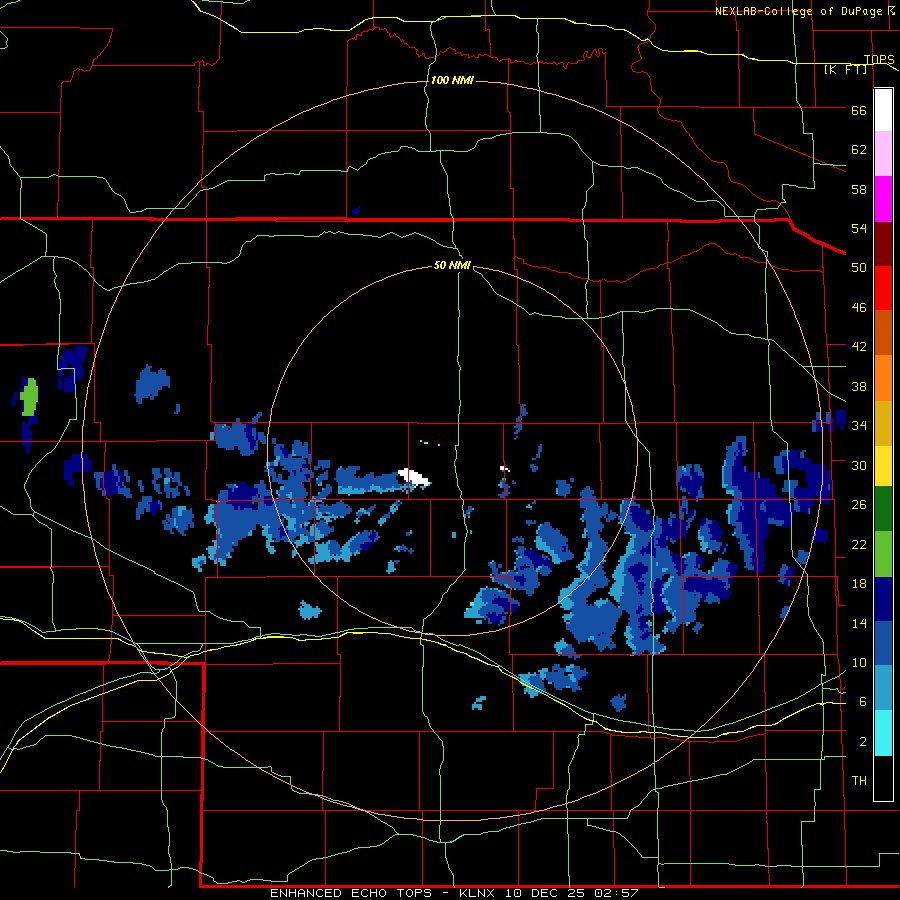Click the 'NEXLAB-College of DuPage' credit text

coord(798,11)
